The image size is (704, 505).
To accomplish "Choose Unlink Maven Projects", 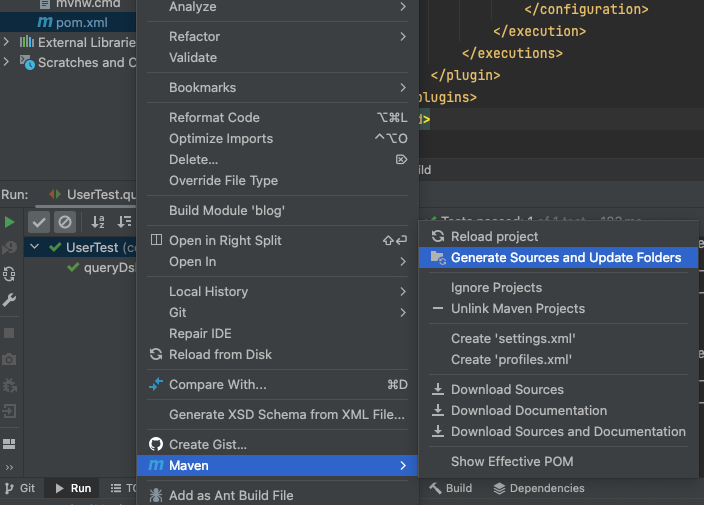I will point(558,309).
